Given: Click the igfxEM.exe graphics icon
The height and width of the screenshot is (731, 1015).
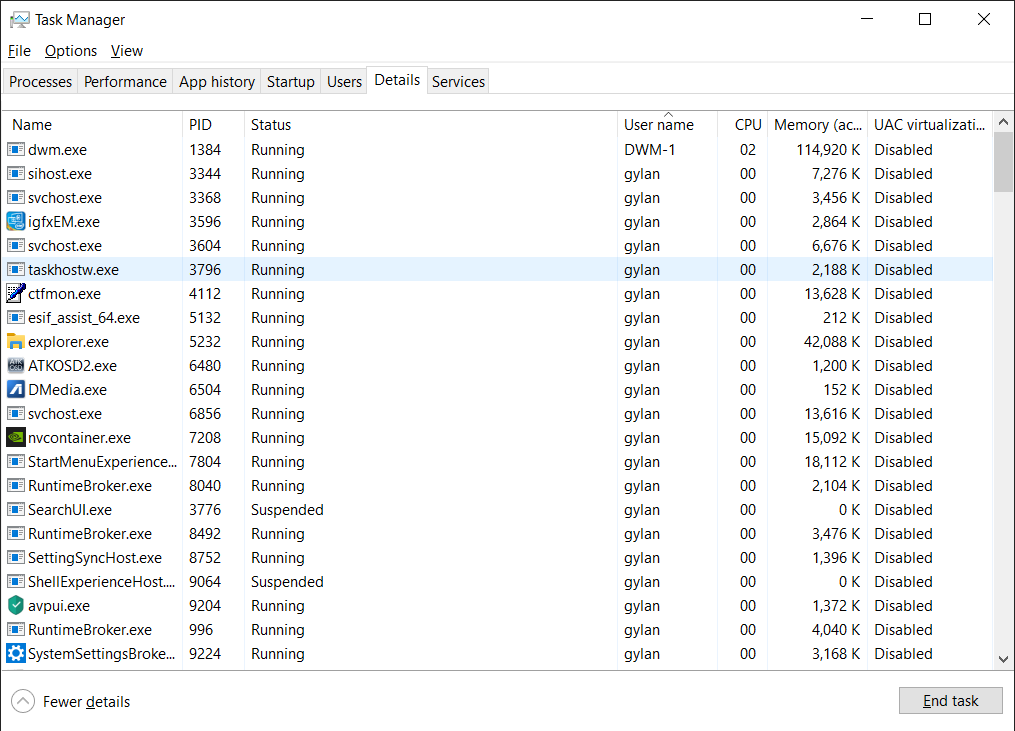Looking at the screenshot, I should [x=16, y=221].
